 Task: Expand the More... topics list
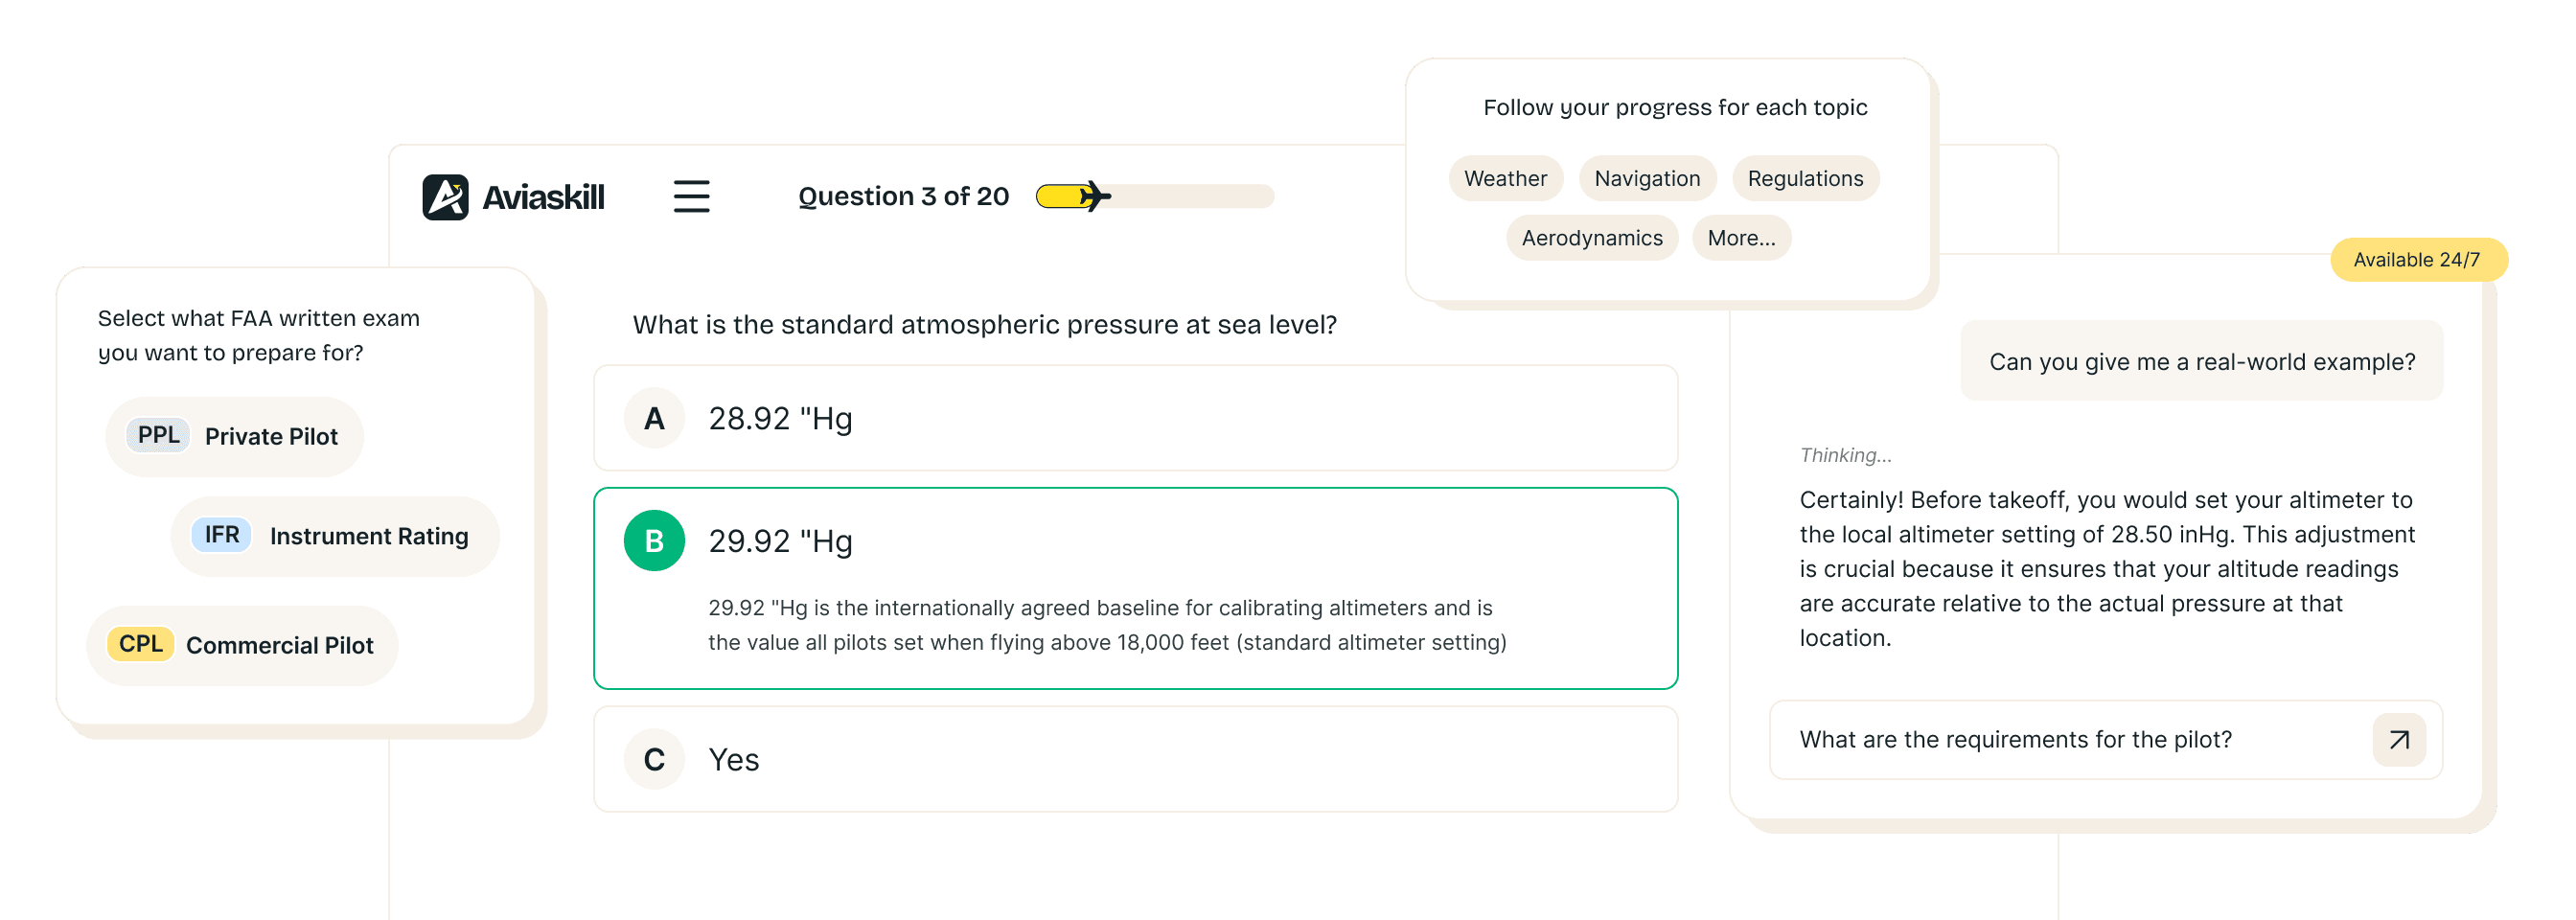[x=1740, y=237]
